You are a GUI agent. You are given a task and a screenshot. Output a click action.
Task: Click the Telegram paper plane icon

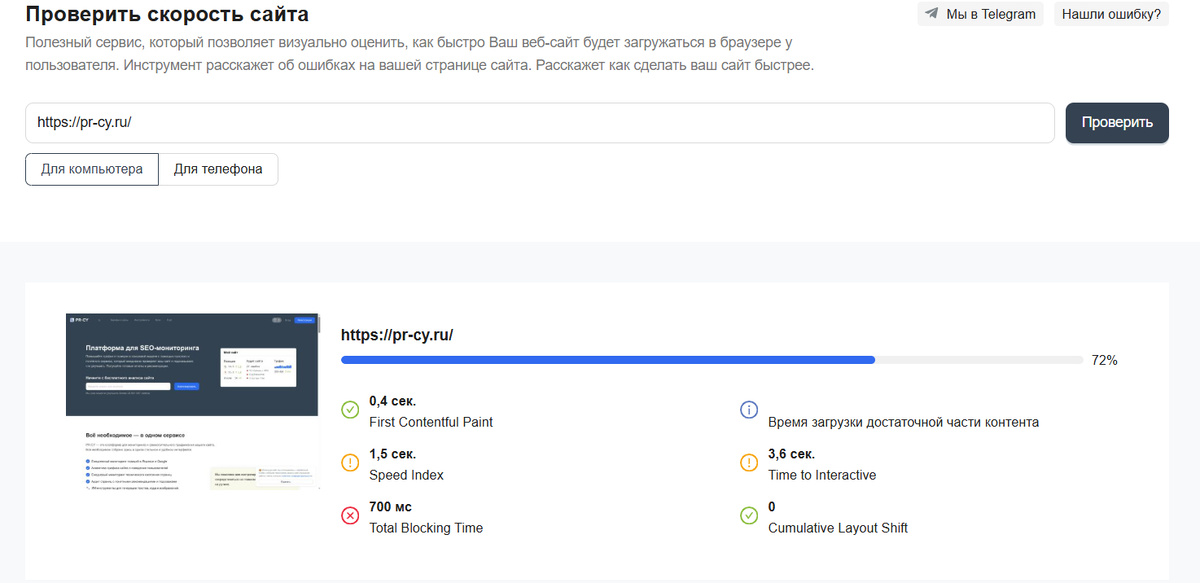932,14
